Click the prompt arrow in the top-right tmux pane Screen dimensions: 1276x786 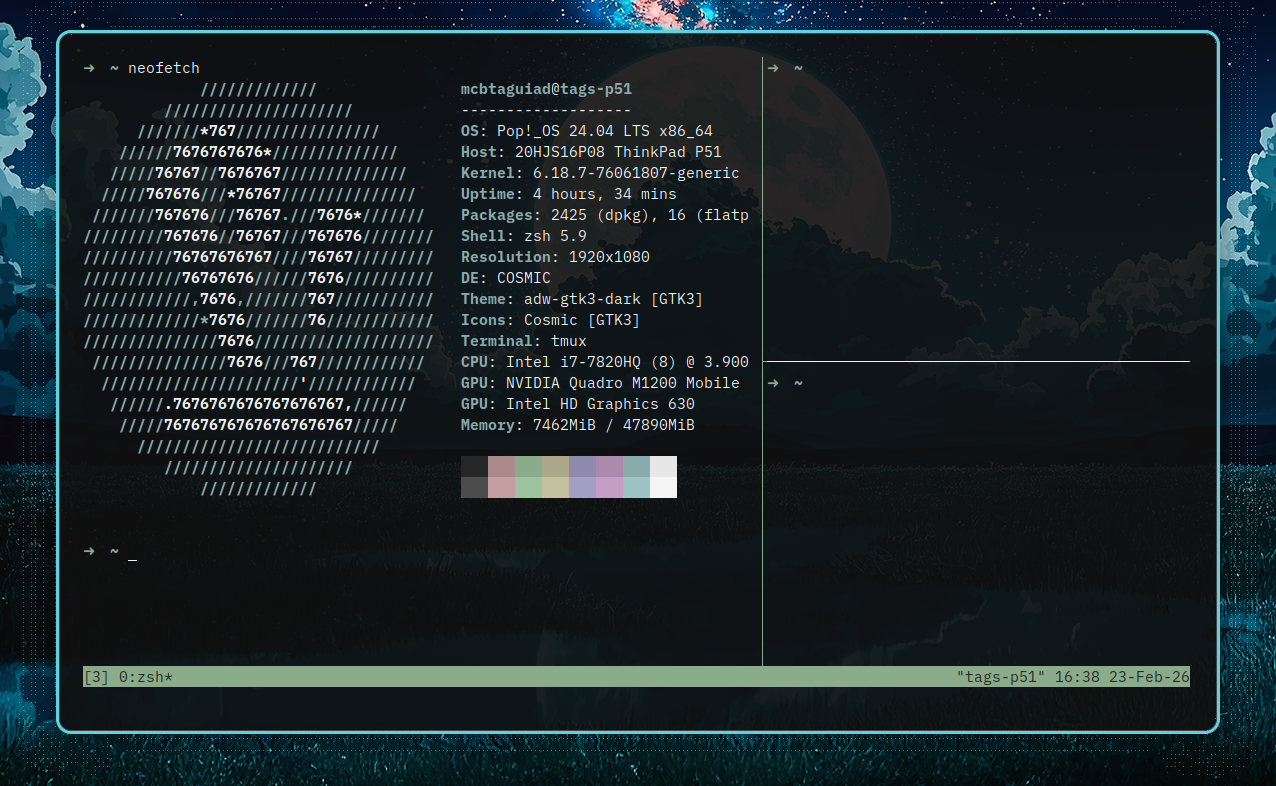pos(773,68)
